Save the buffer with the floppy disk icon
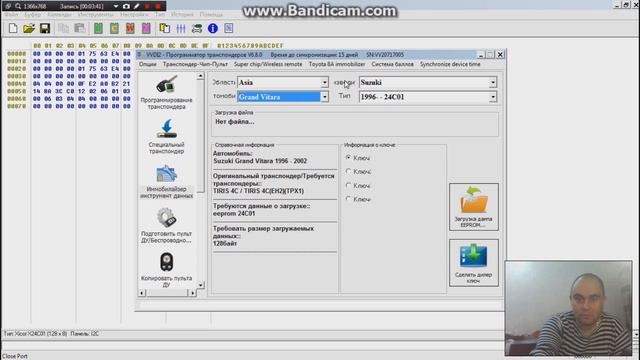The image size is (640, 360). (x=44, y=28)
